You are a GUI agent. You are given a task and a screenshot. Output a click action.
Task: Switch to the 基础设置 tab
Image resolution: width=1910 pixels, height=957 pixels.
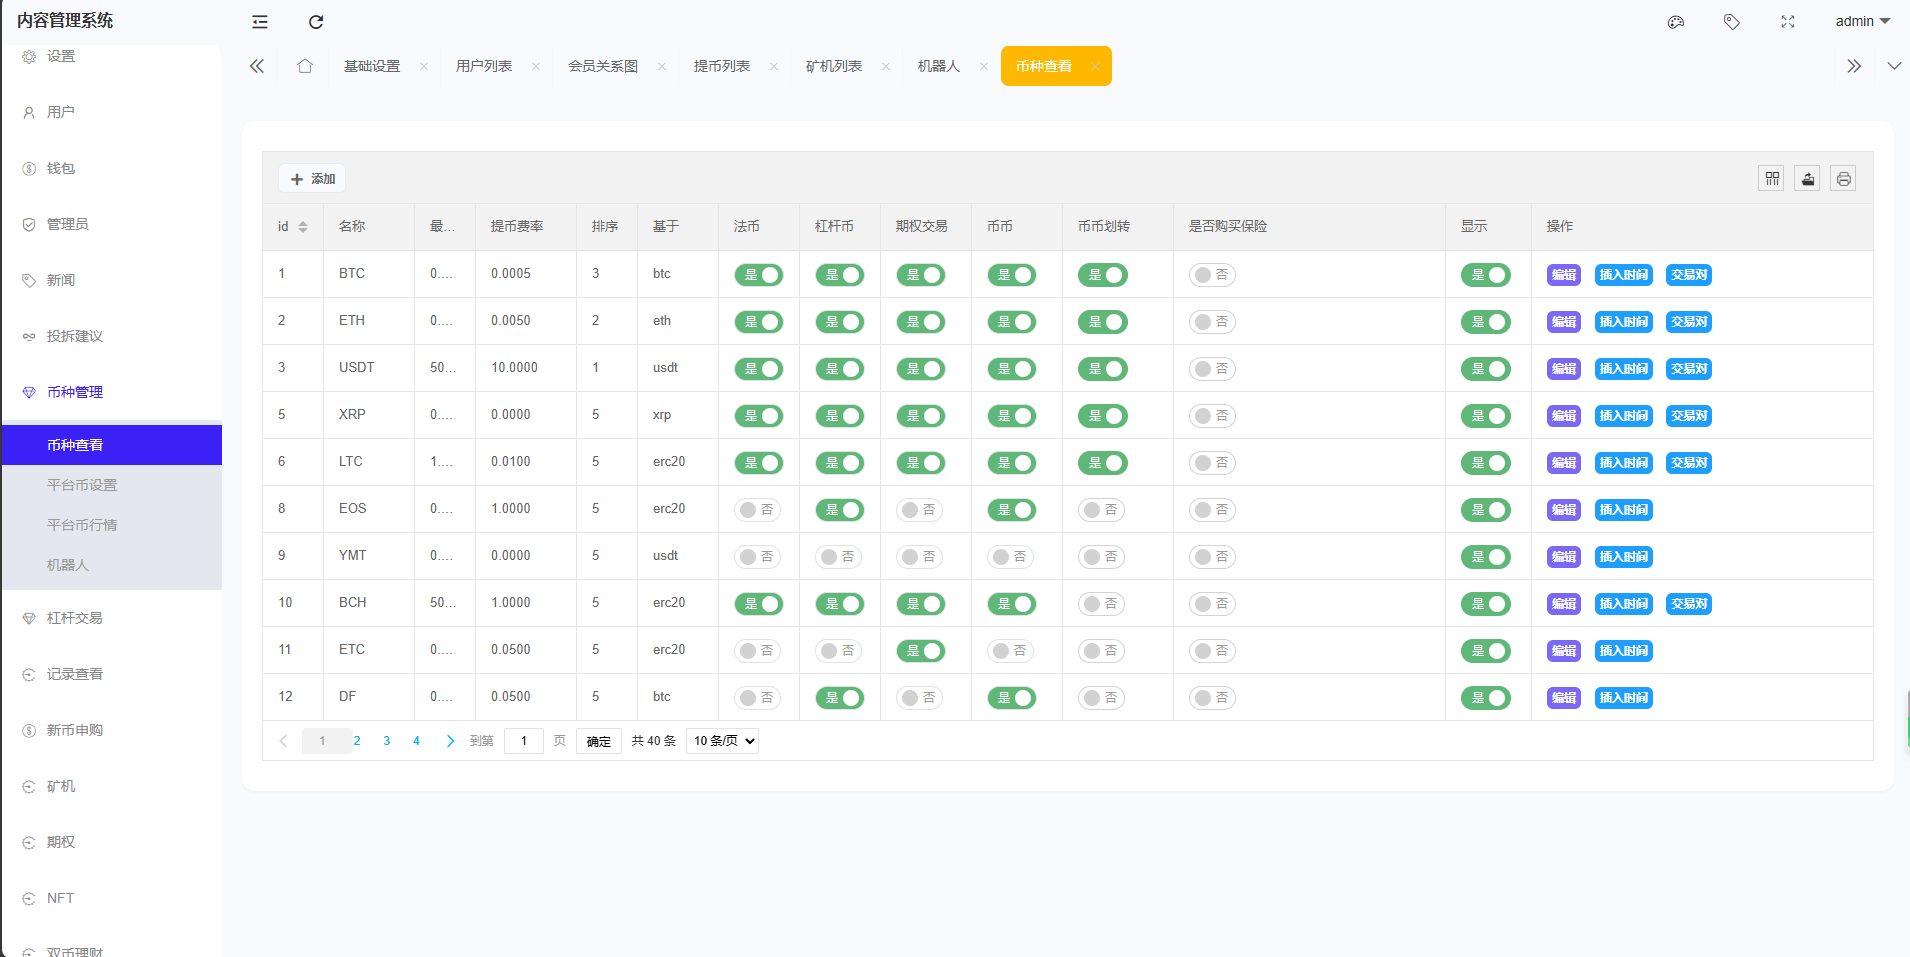pos(372,66)
